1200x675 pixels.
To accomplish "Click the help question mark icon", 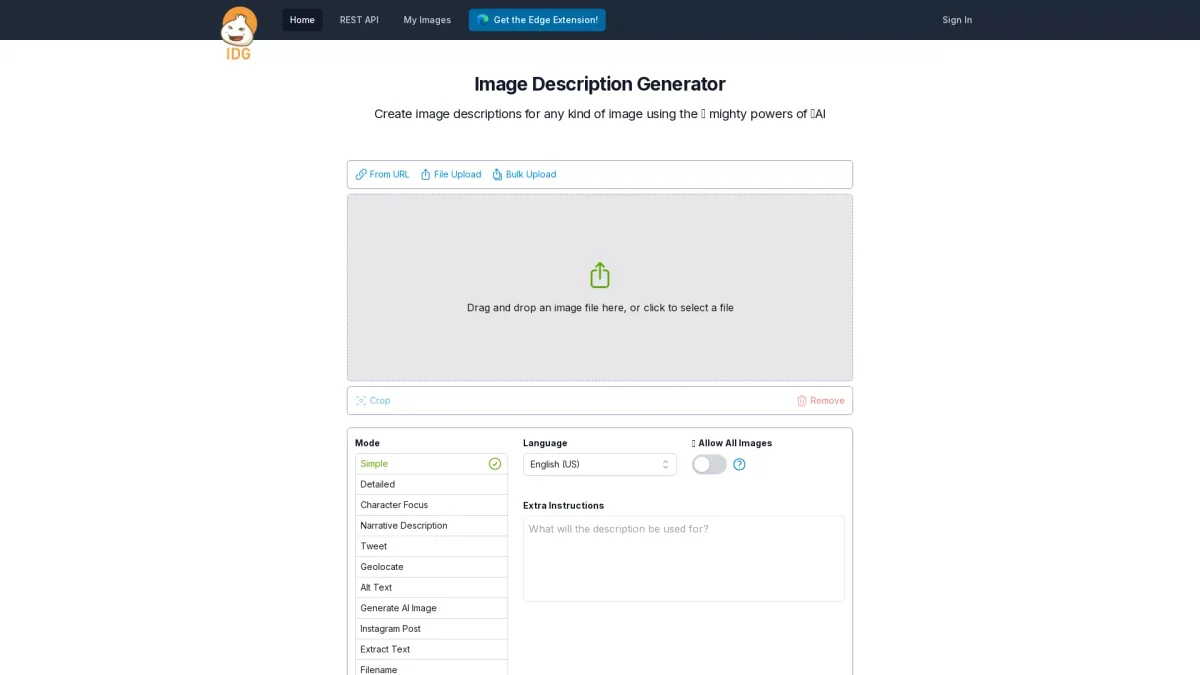I will (739, 464).
